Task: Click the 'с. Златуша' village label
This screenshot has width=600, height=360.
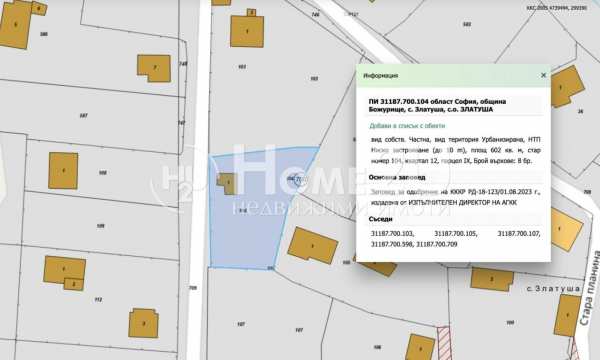Action: point(553,289)
